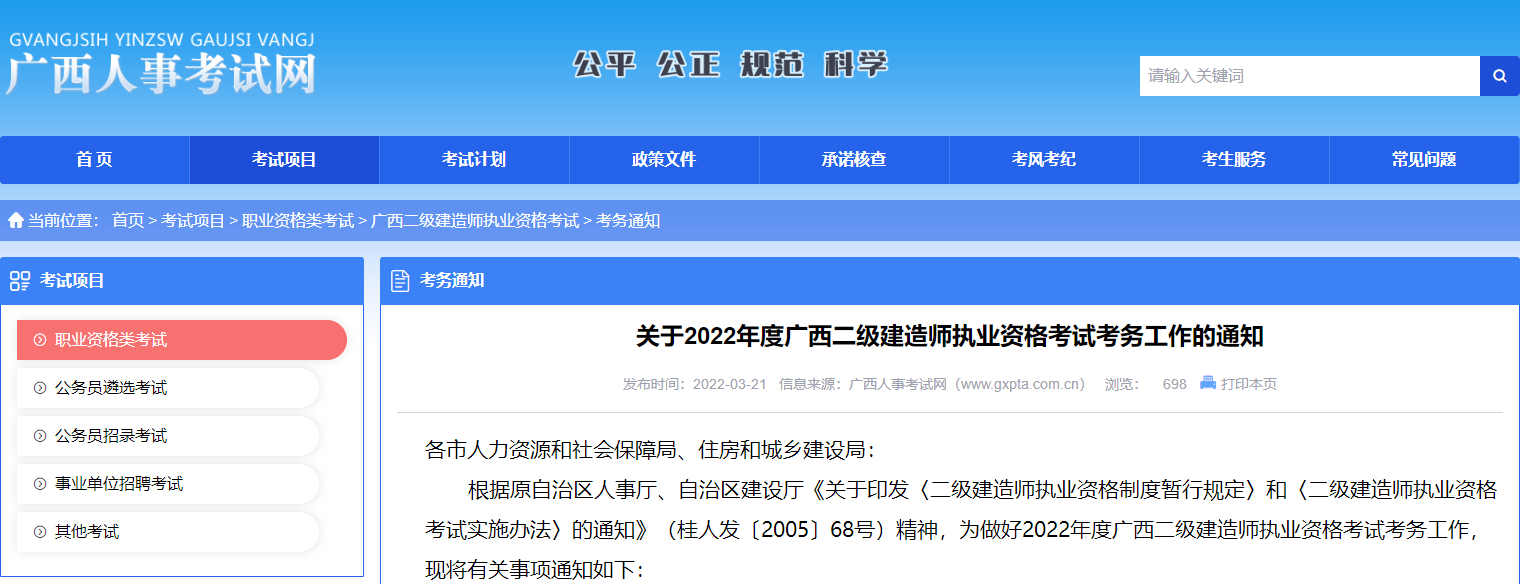Open the 考风考纪 navigation menu
Viewport: 1520px width, 584px height.
(1044, 159)
